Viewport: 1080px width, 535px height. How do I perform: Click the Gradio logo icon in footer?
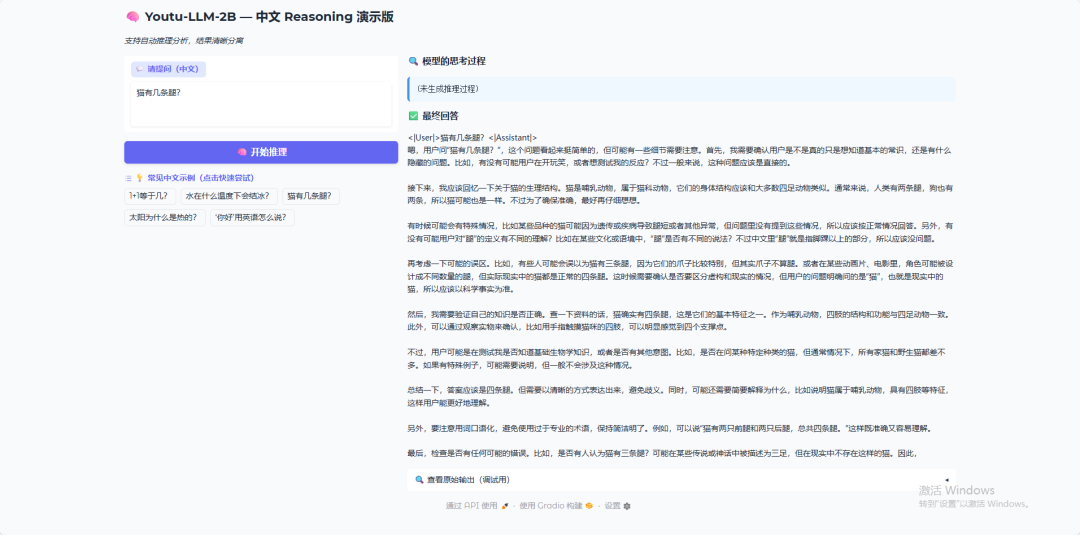click(589, 506)
